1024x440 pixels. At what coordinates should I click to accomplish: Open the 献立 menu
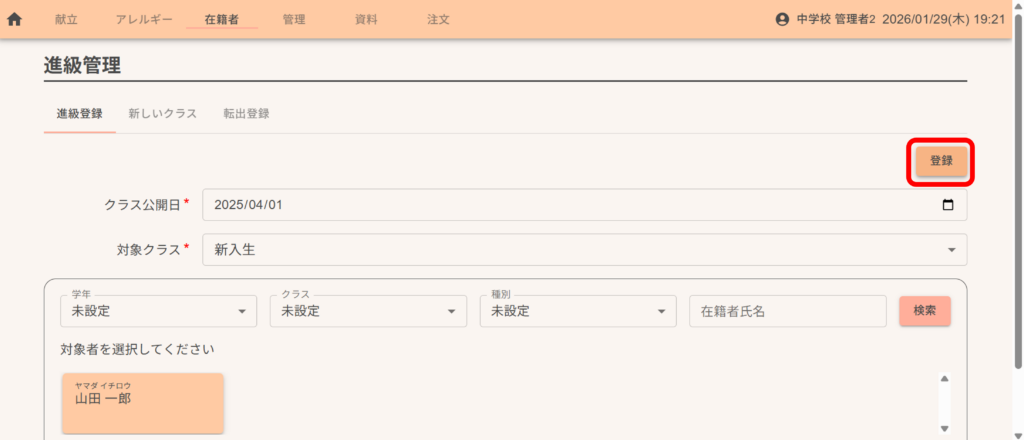(x=66, y=19)
